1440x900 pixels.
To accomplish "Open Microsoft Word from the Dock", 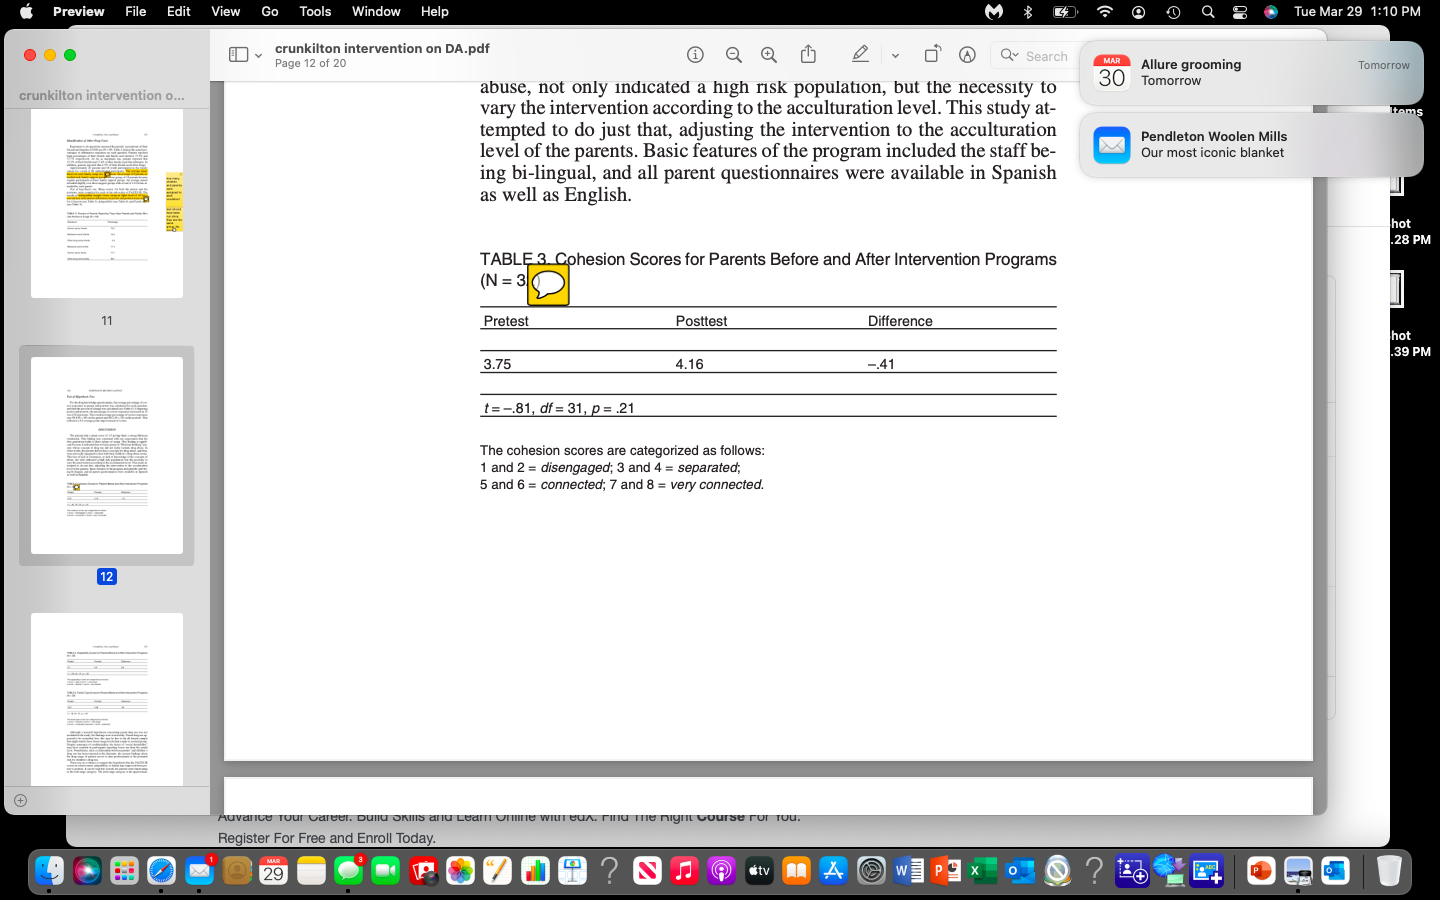I will (909, 870).
